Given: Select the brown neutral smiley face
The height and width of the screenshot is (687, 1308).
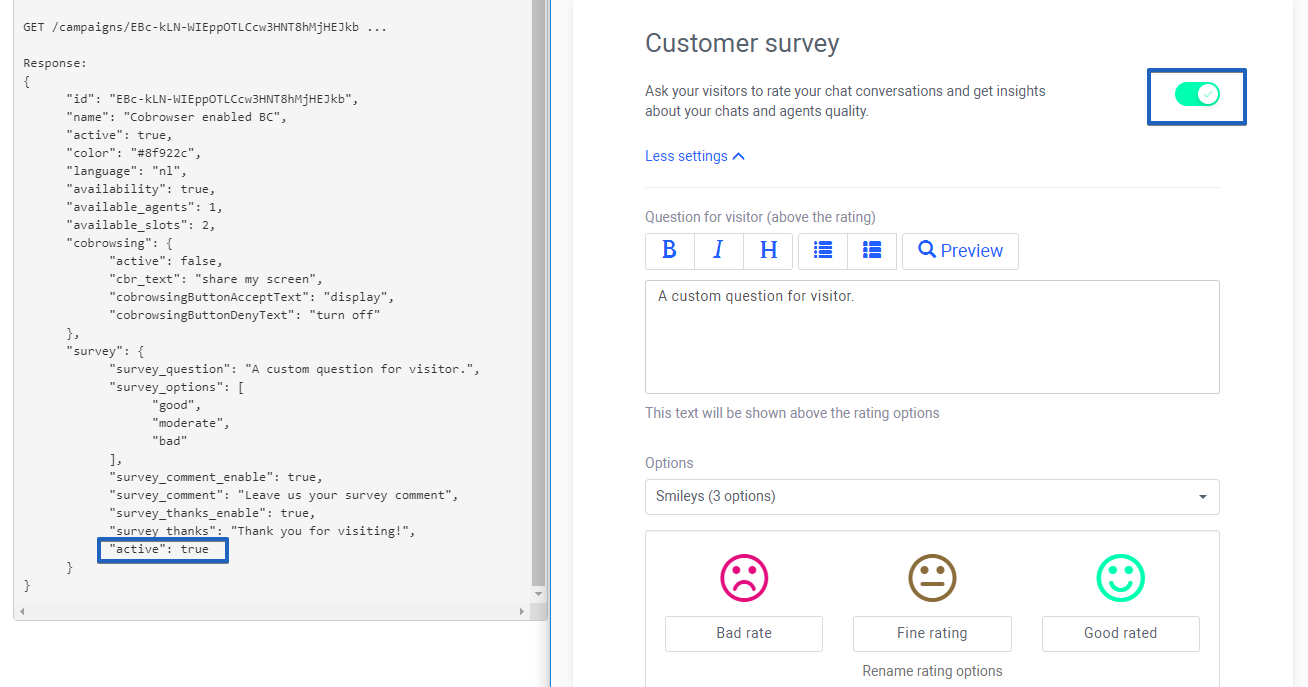Looking at the screenshot, I should tap(932, 578).
